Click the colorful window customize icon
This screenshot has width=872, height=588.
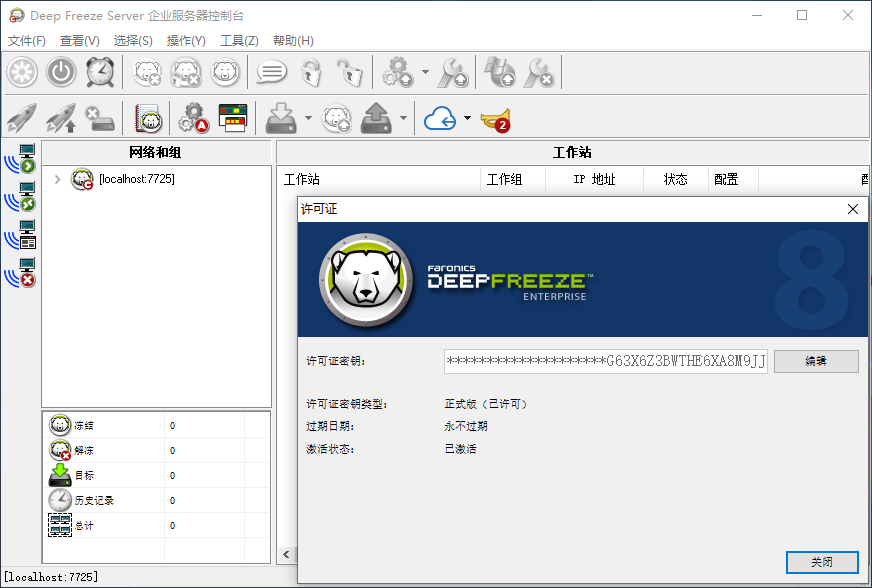click(x=233, y=118)
